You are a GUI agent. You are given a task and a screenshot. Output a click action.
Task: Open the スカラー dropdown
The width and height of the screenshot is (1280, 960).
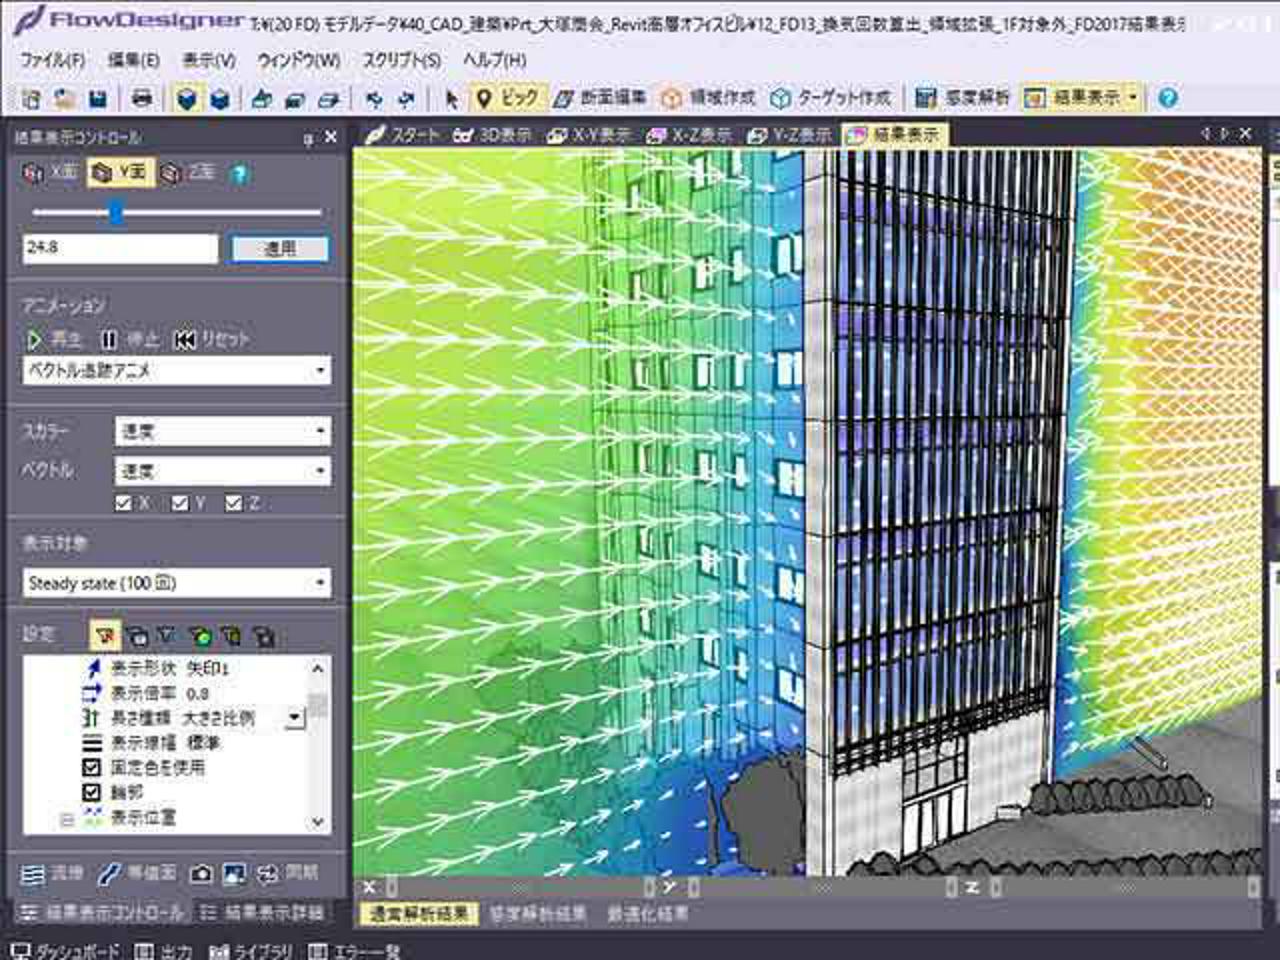pos(222,431)
